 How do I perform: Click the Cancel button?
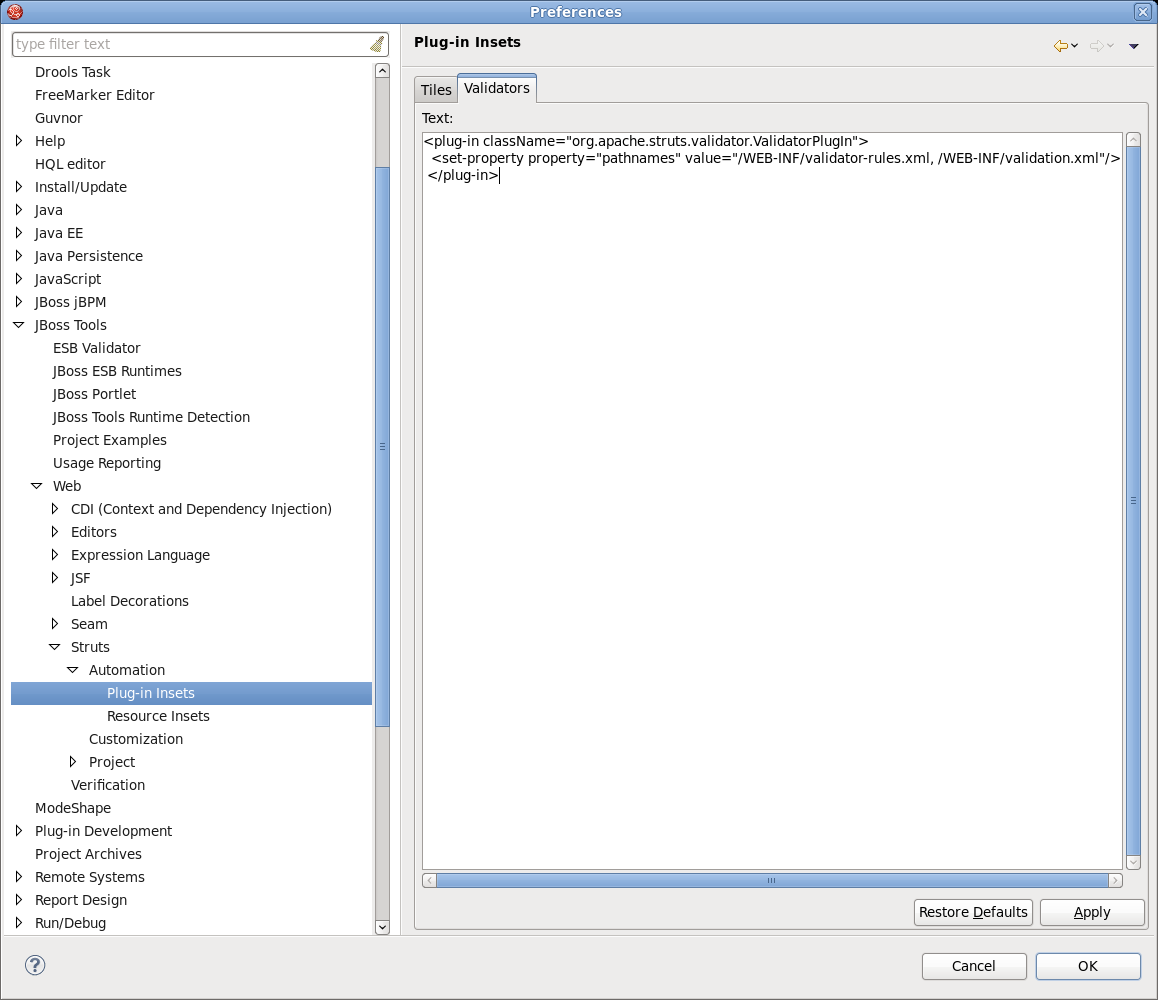973,966
